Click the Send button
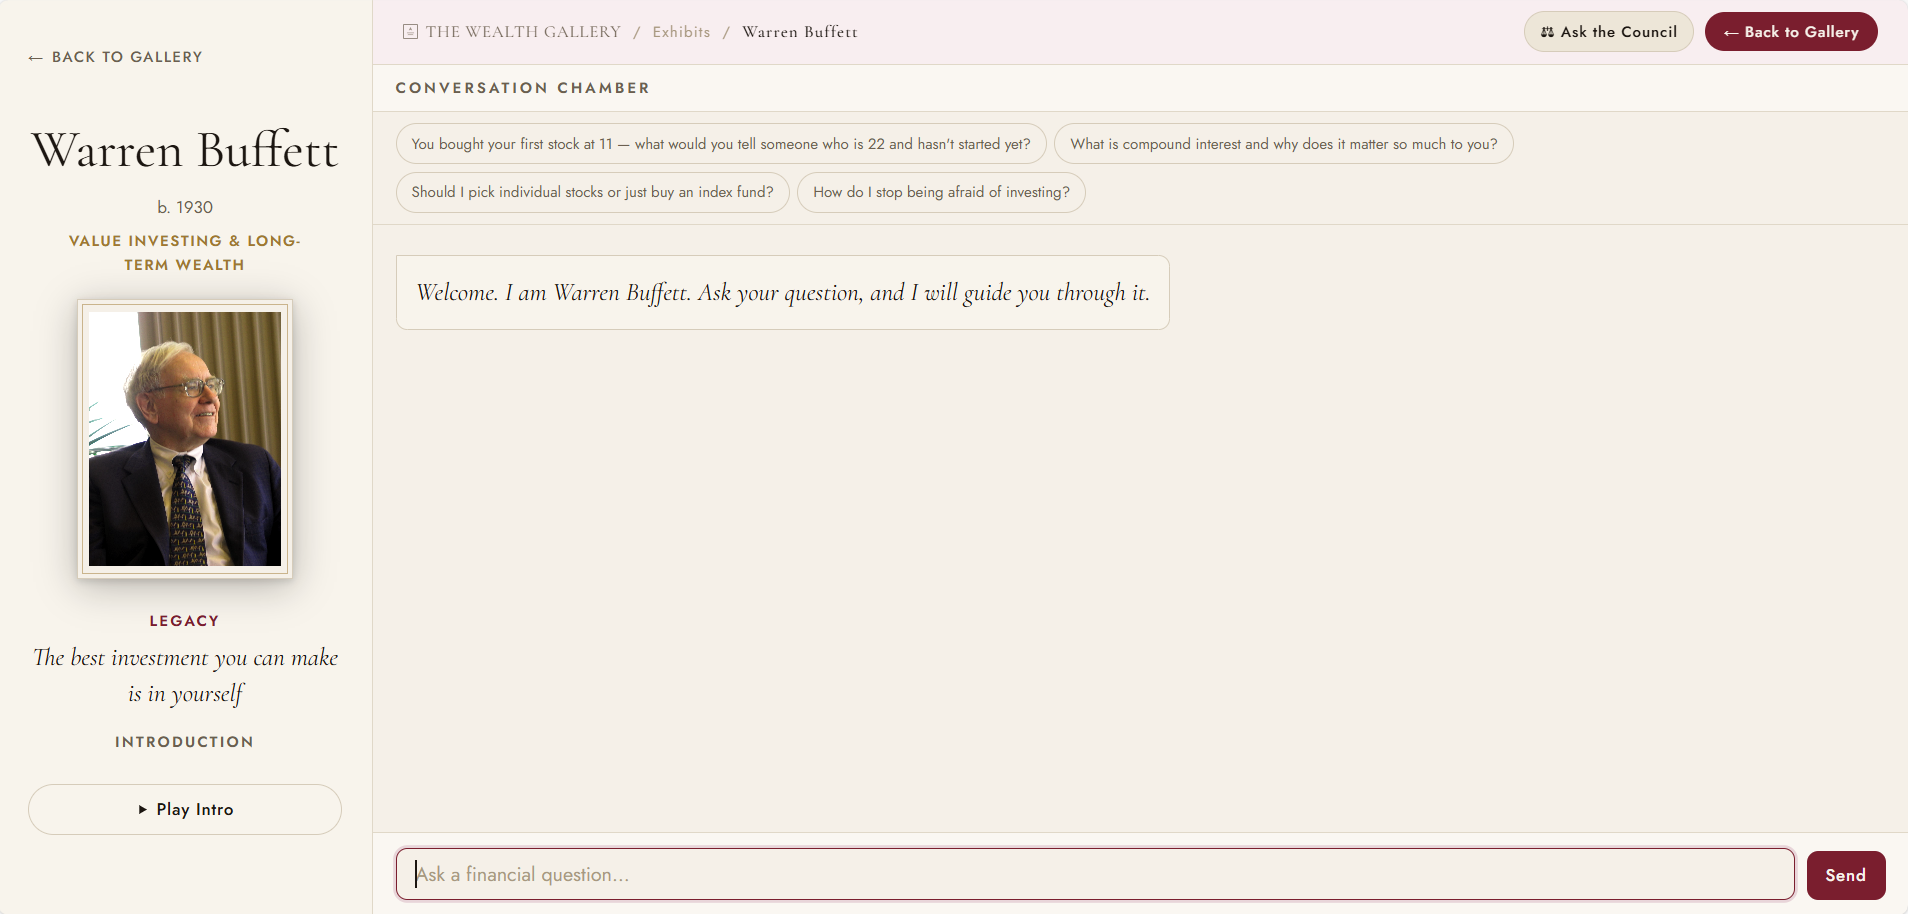 click(x=1846, y=875)
